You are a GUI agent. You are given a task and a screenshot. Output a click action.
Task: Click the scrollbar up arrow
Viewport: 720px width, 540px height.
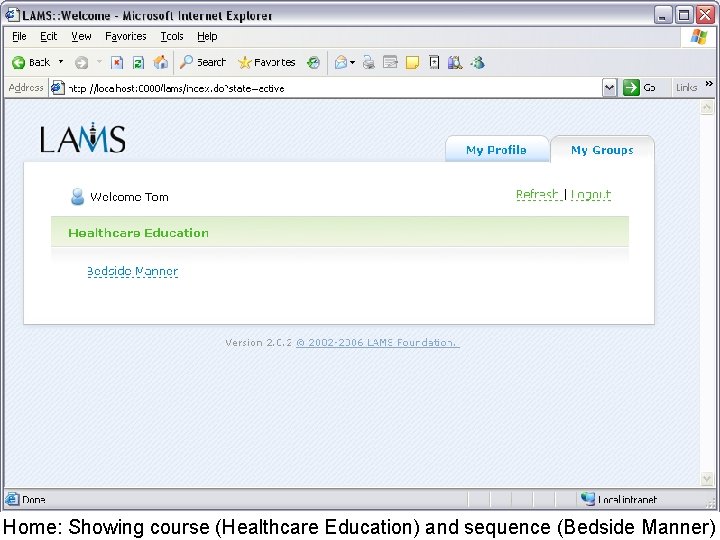coord(707,107)
